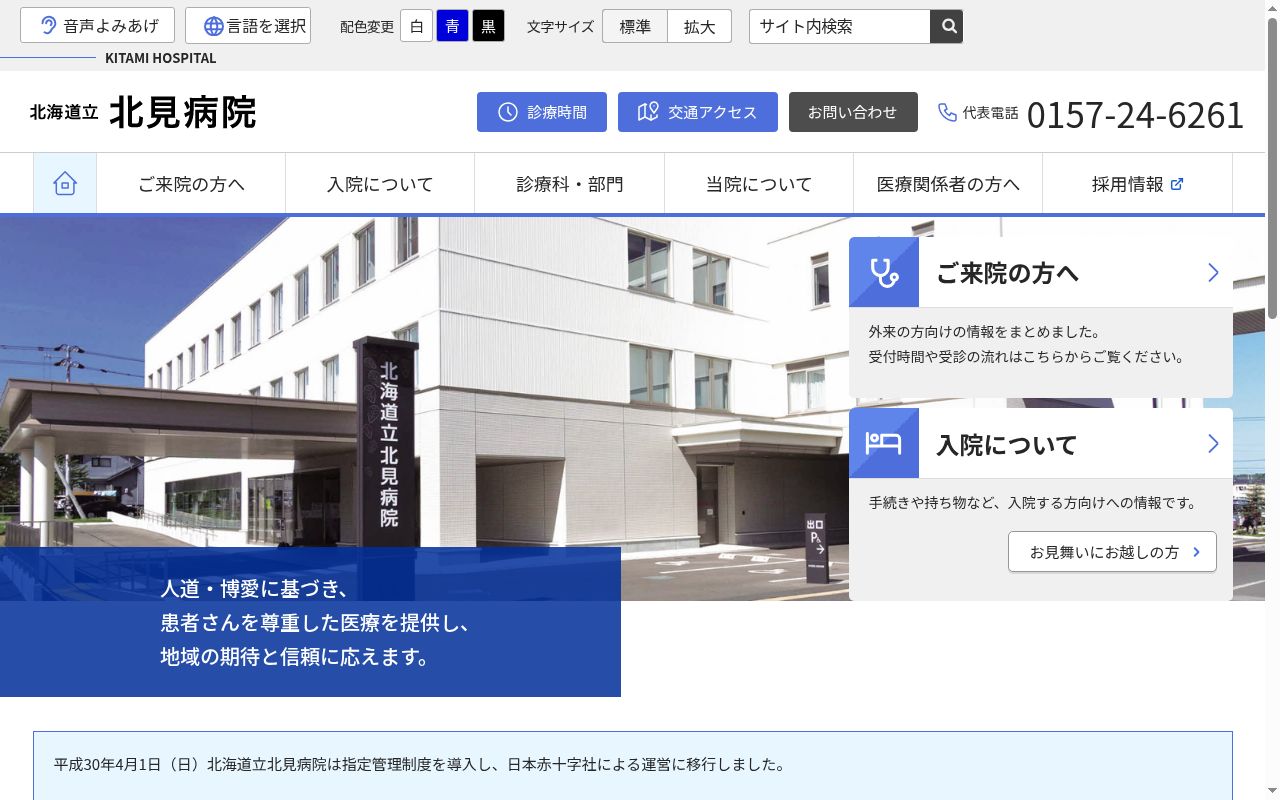Viewport: 1280px width, 800px height.
Task: Open 当院について navigation menu item
Action: point(758,184)
